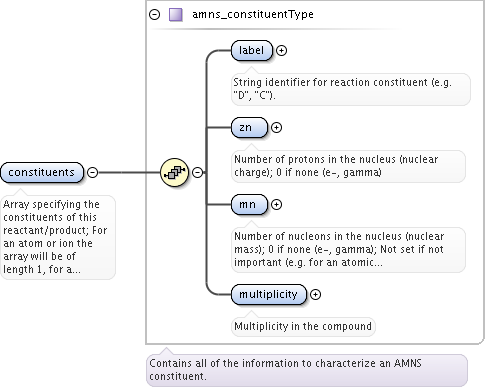
Task: Collapse the amns_constituentType box
Action: [154, 15]
